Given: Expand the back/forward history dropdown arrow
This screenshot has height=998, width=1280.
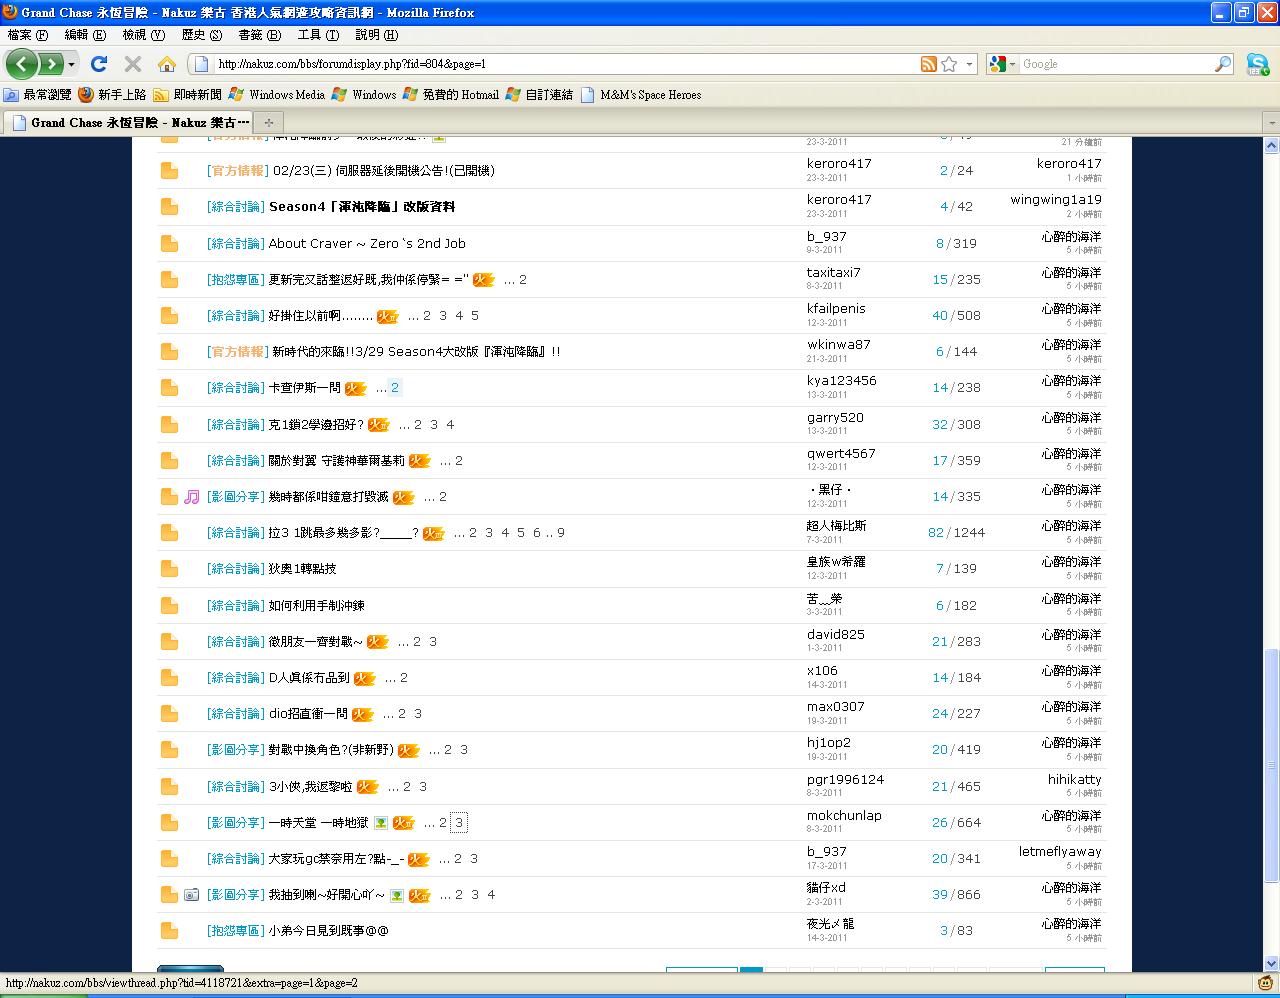Looking at the screenshot, I should tap(71, 64).
